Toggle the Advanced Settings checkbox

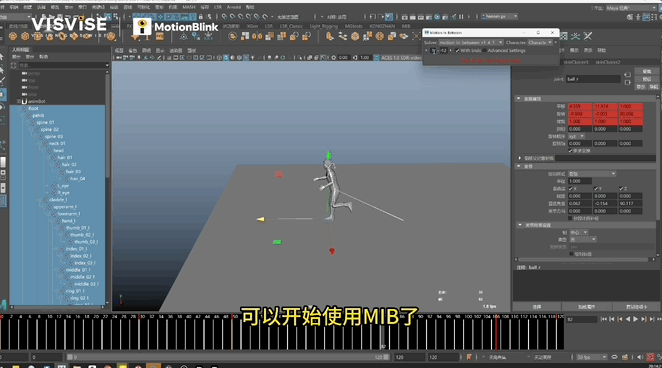[485, 51]
